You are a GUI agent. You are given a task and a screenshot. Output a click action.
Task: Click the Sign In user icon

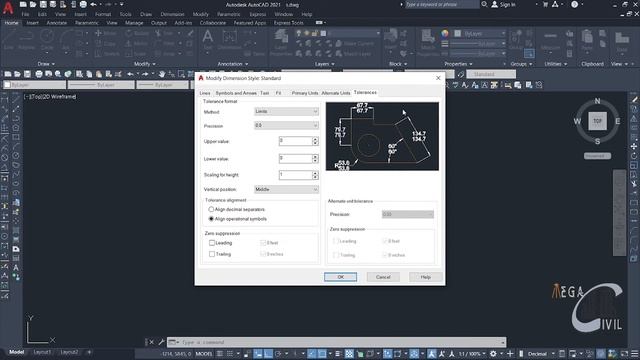(x=495, y=4)
